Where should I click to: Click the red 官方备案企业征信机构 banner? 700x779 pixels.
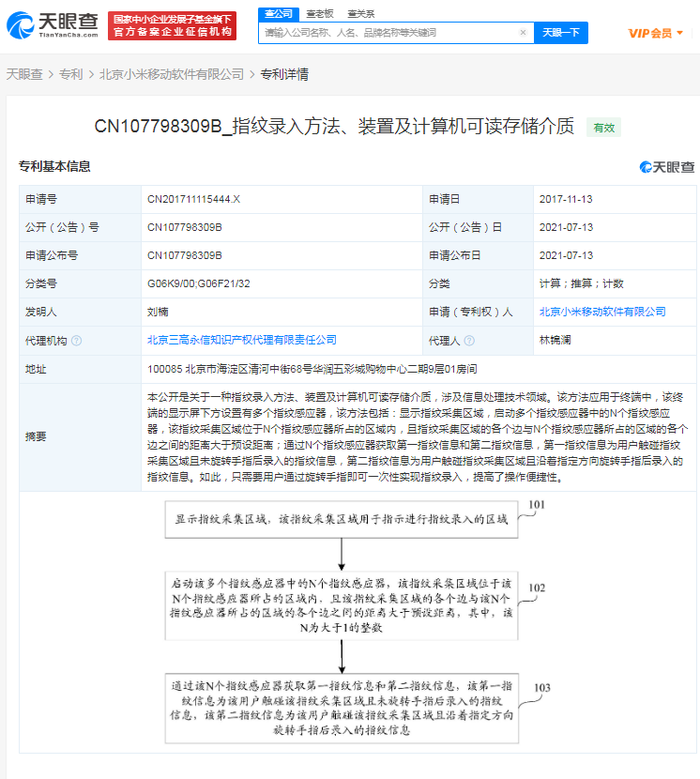pos(172,26)
